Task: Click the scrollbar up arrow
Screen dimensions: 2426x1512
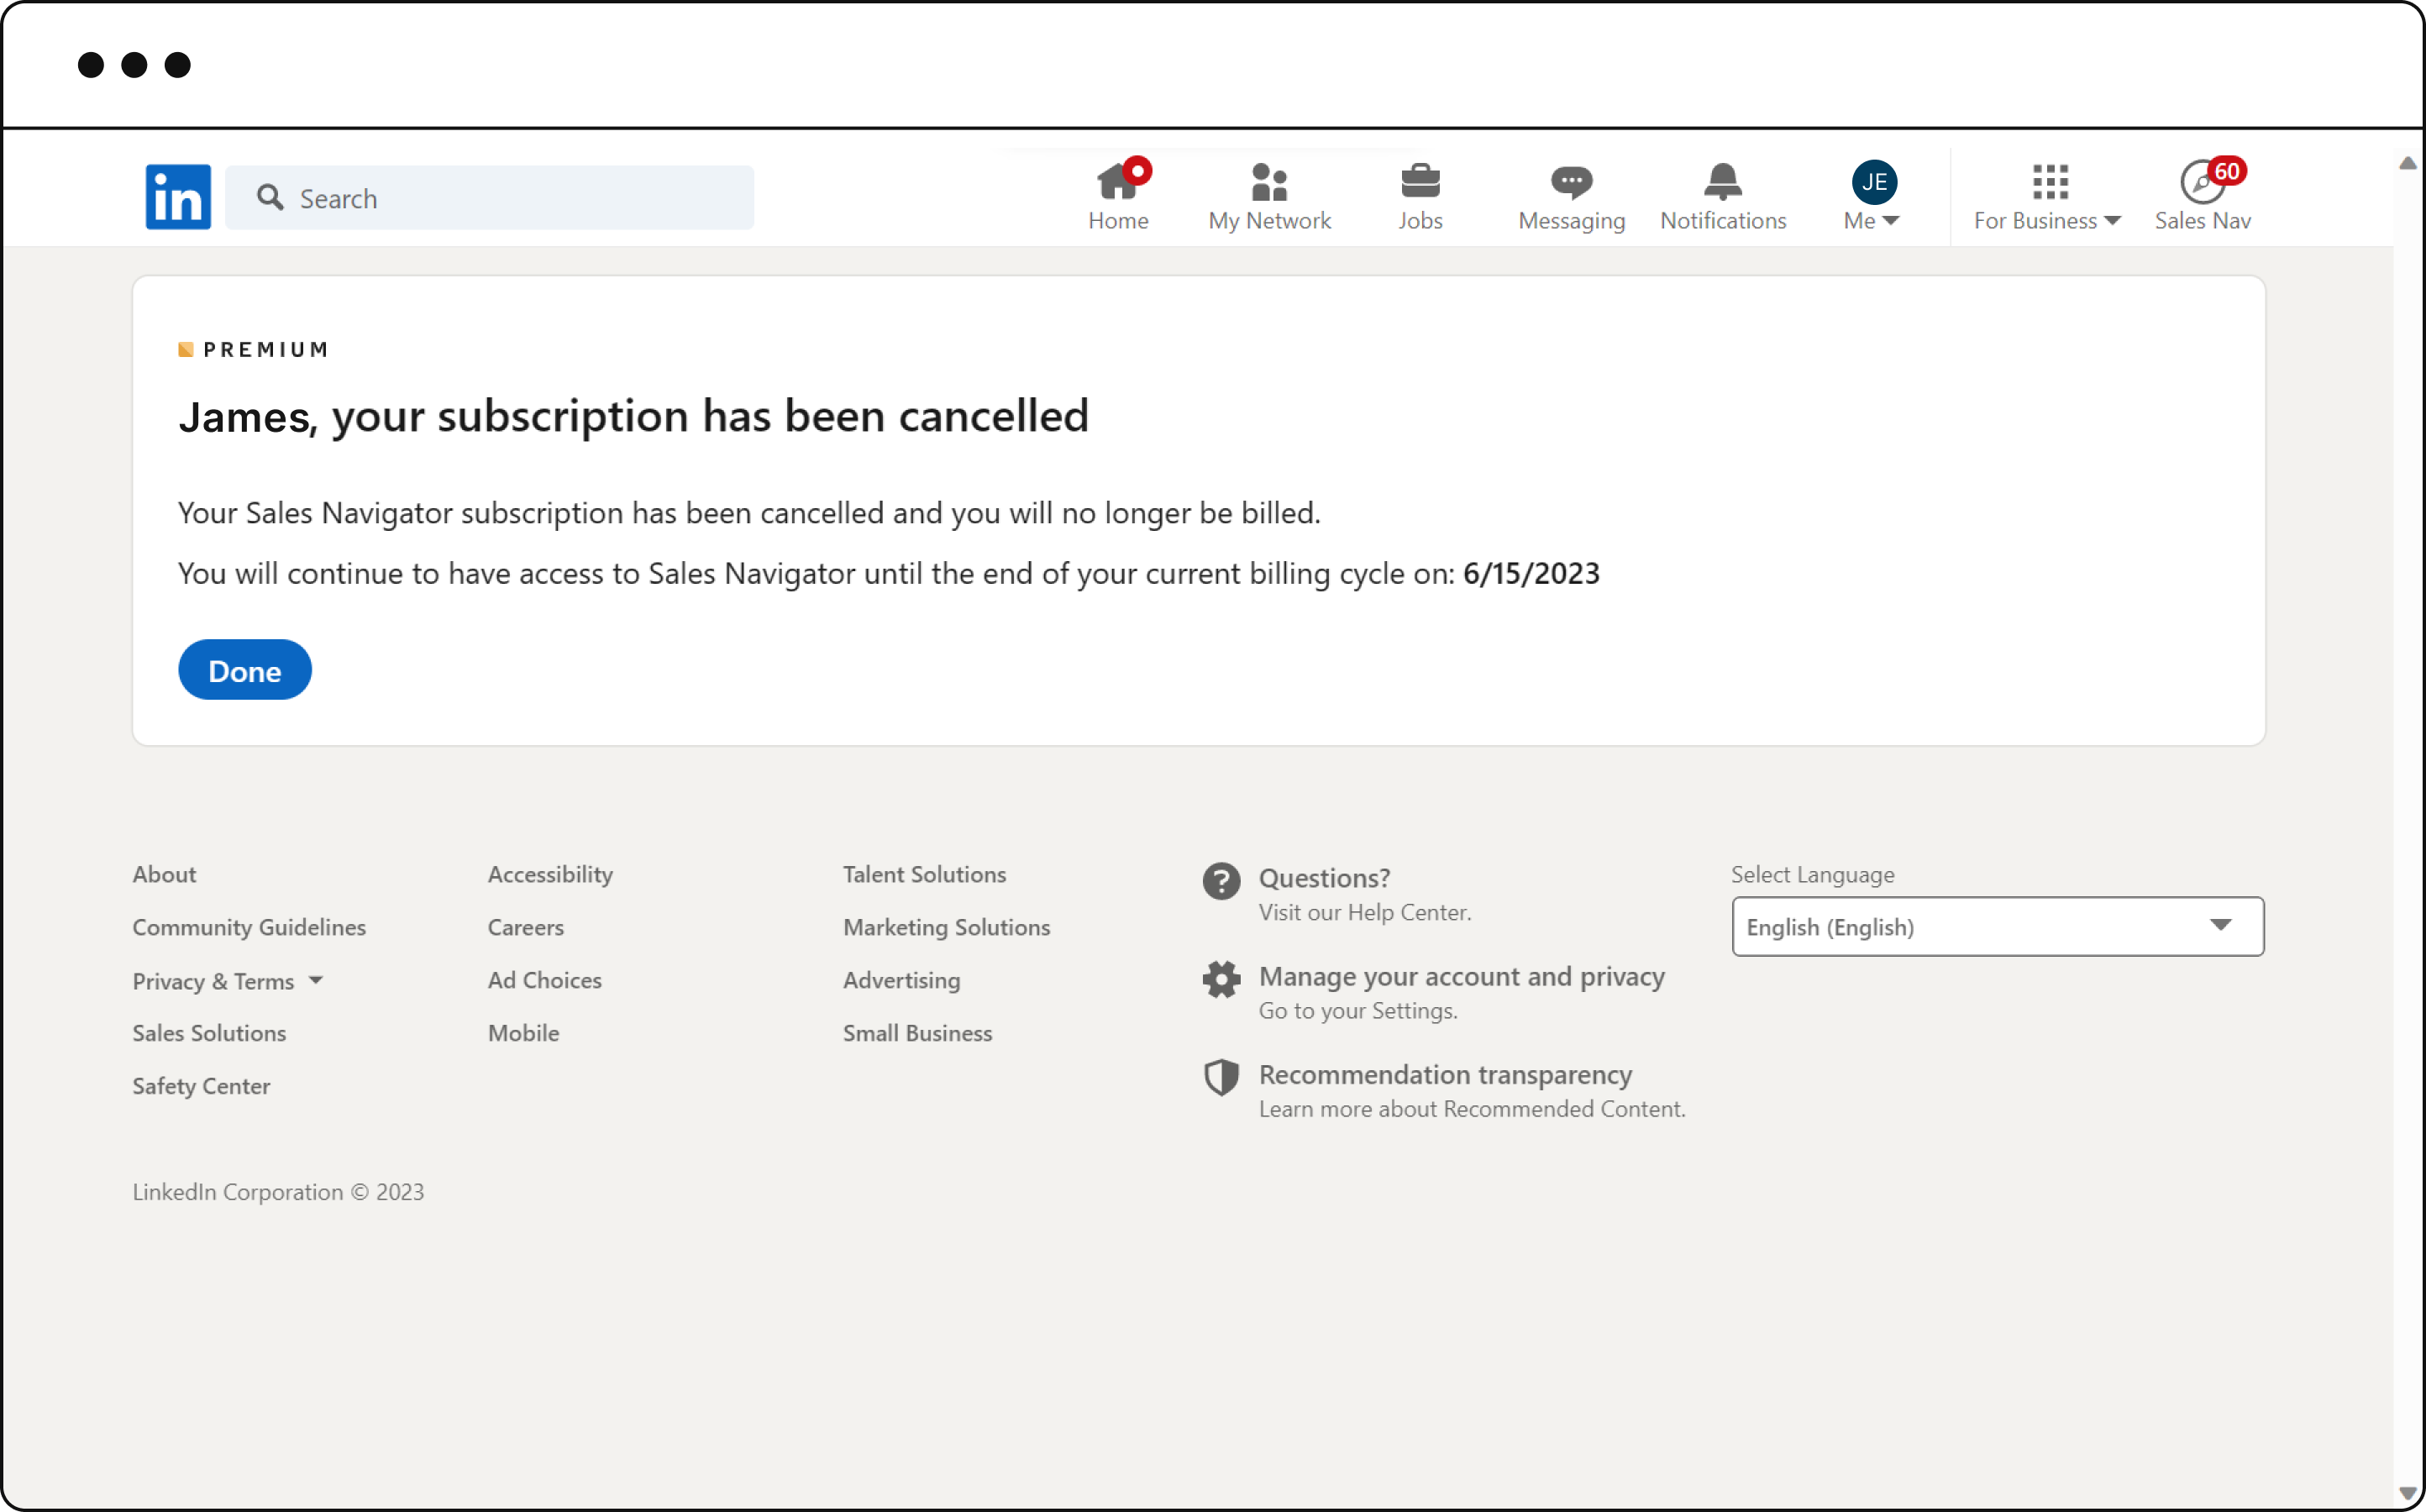Action: [2408, 163]
